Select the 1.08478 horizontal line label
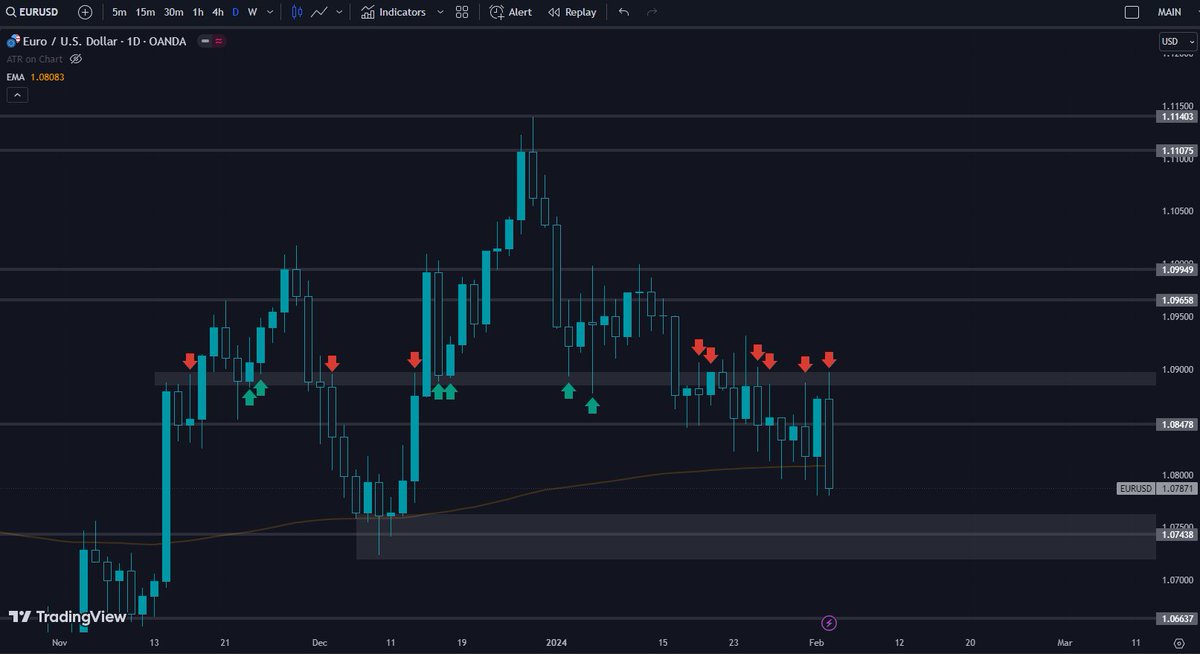 (x=1176, y=424)
